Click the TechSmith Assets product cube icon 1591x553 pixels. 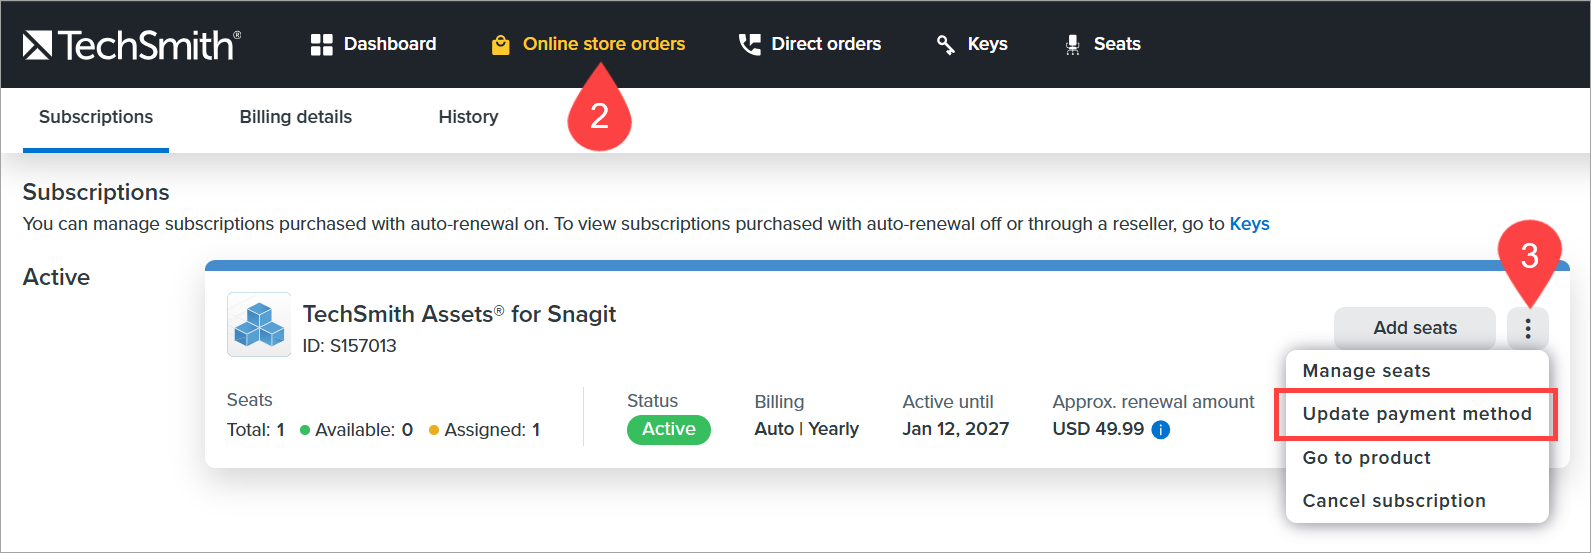pos(259,325)
